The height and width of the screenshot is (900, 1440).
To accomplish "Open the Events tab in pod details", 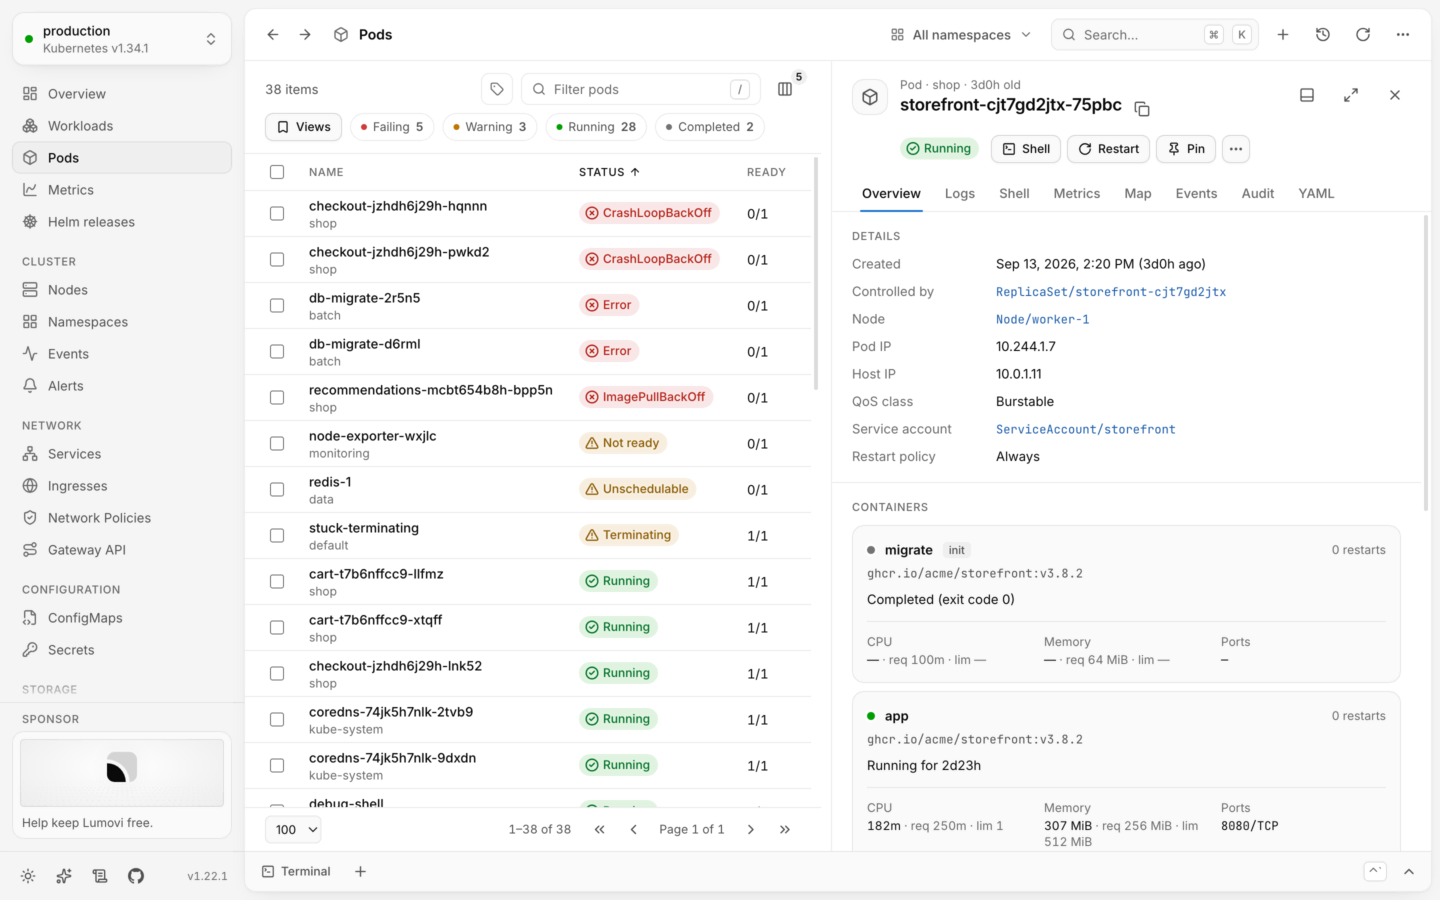I will (1196, 193).
